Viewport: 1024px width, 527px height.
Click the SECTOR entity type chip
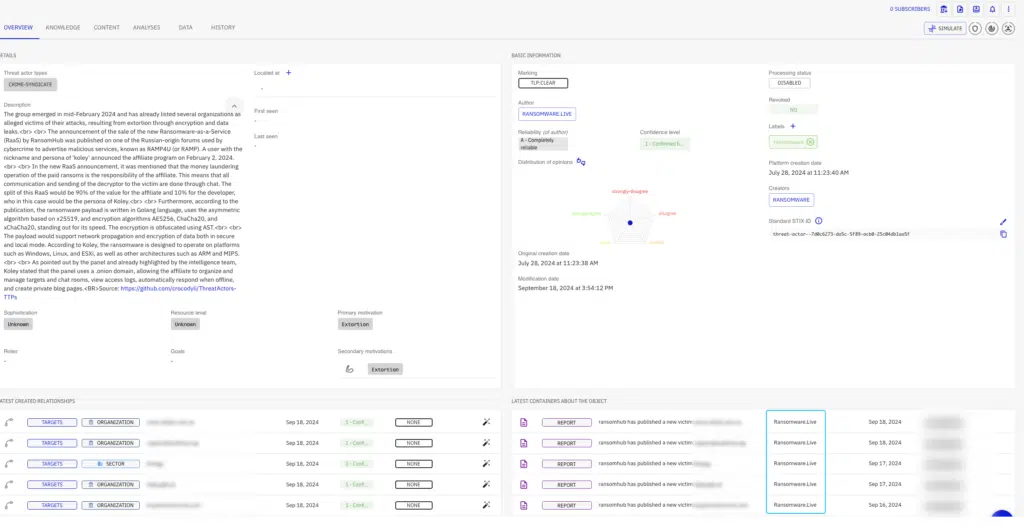click(110, 464)
